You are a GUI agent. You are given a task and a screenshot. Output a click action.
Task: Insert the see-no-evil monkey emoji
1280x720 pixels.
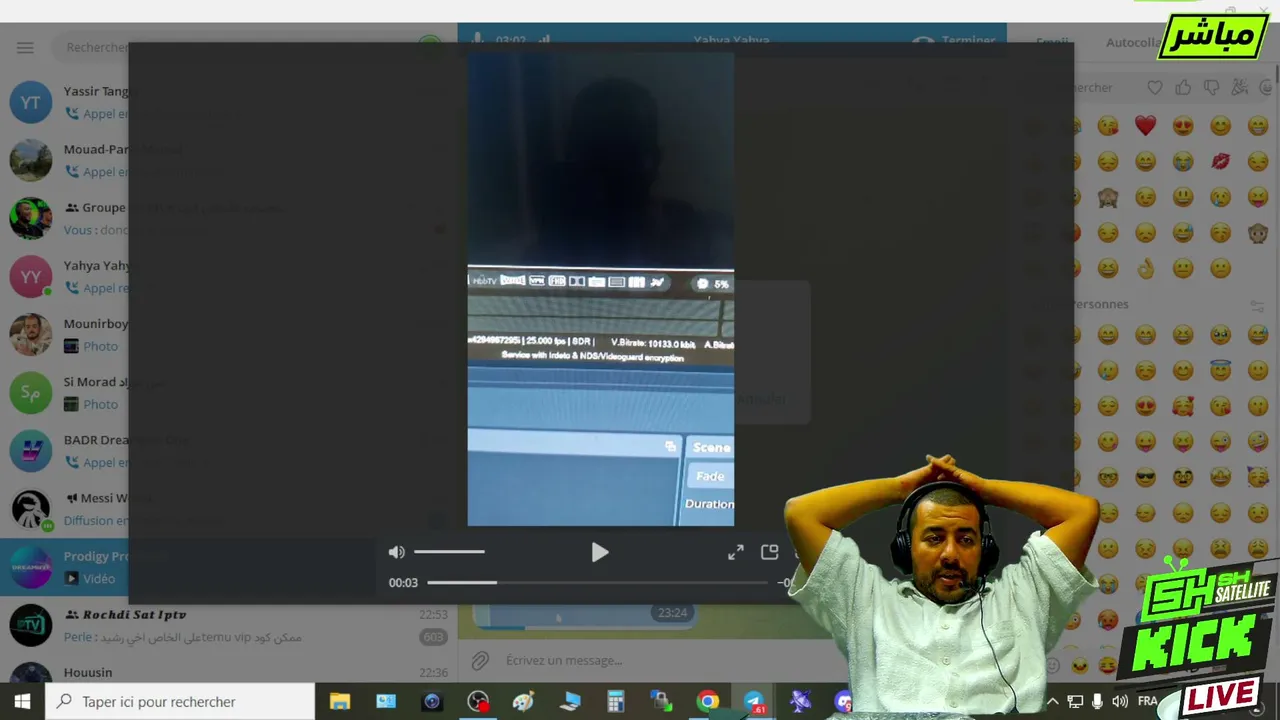click(1108, 197)
